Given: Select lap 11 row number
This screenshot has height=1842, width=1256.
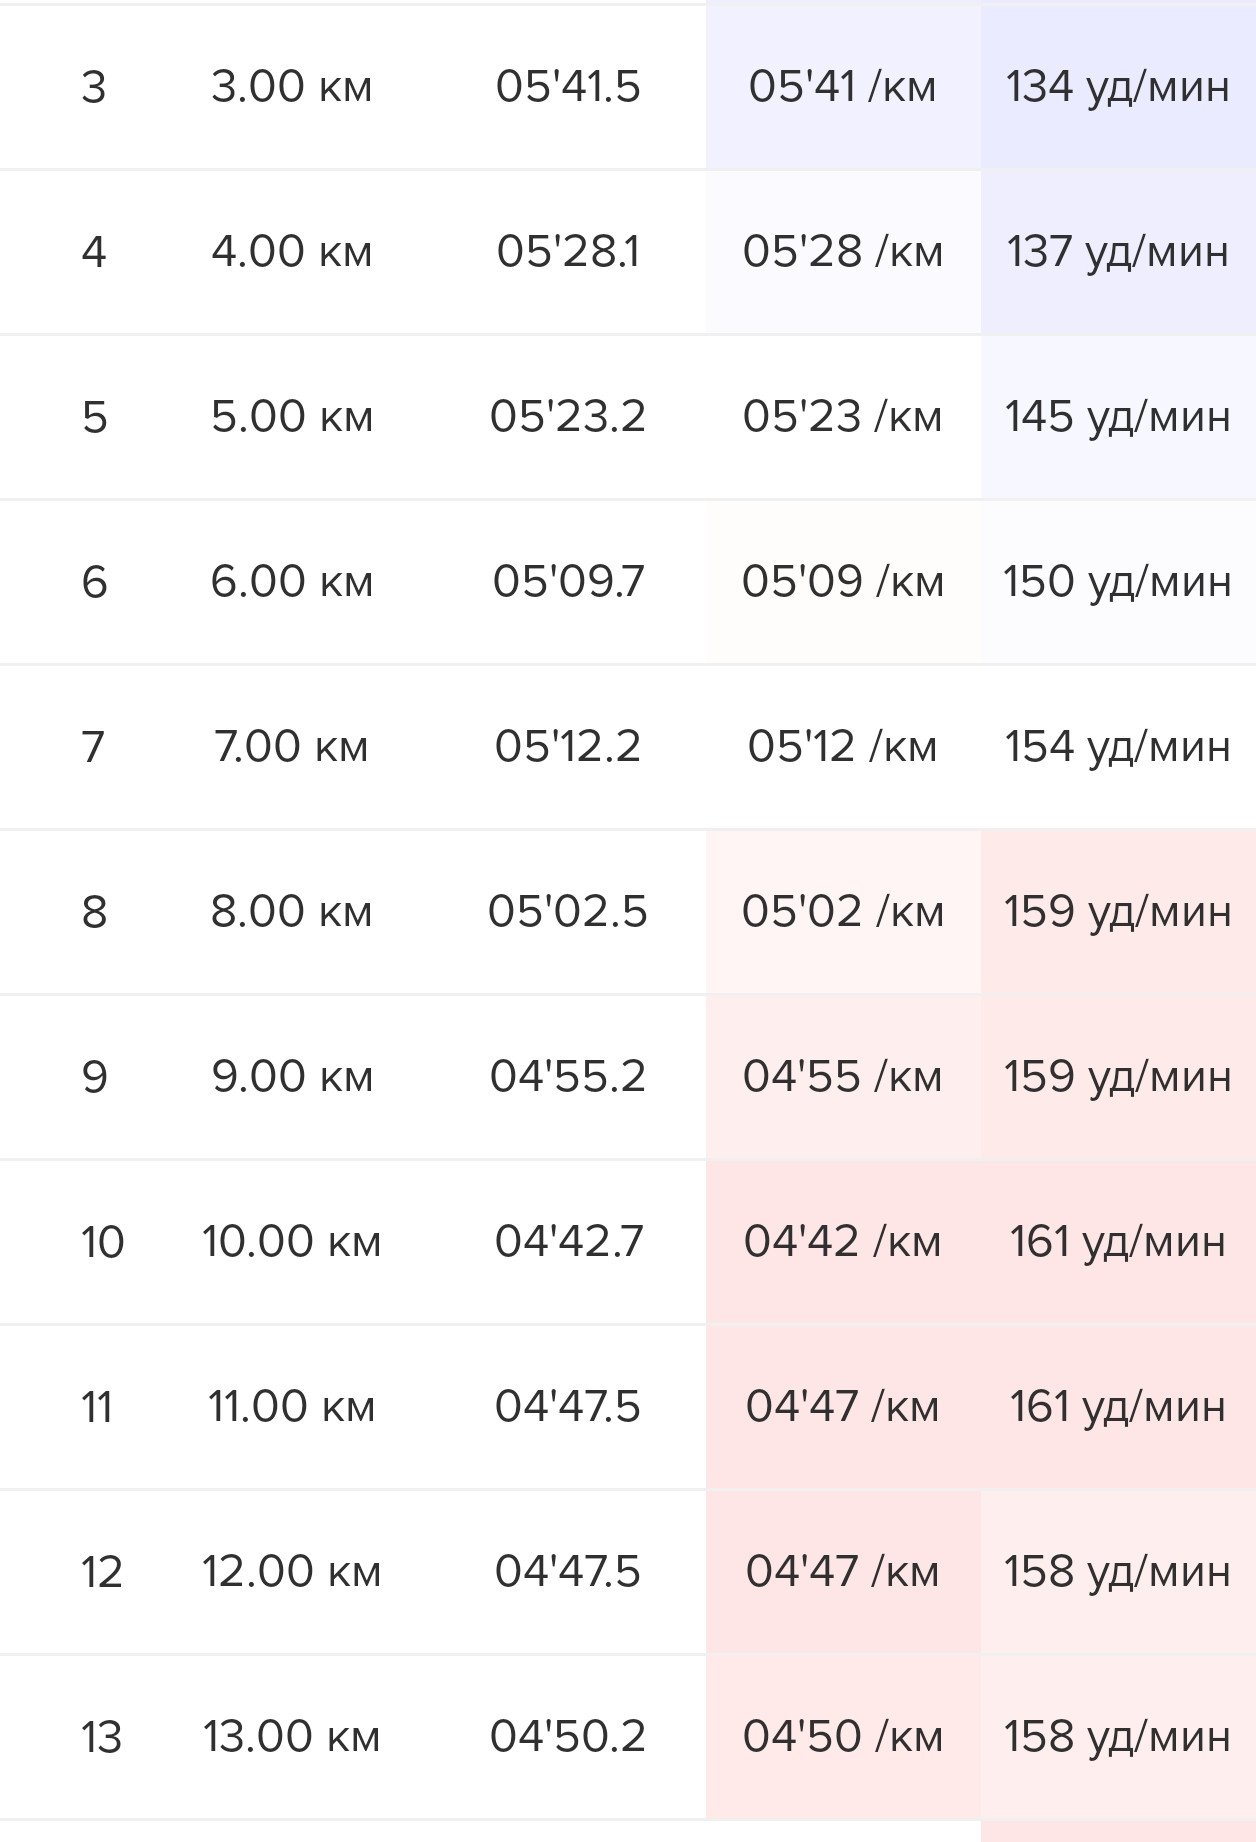Looking at the screenshot, I should [x=96, y=1406].
